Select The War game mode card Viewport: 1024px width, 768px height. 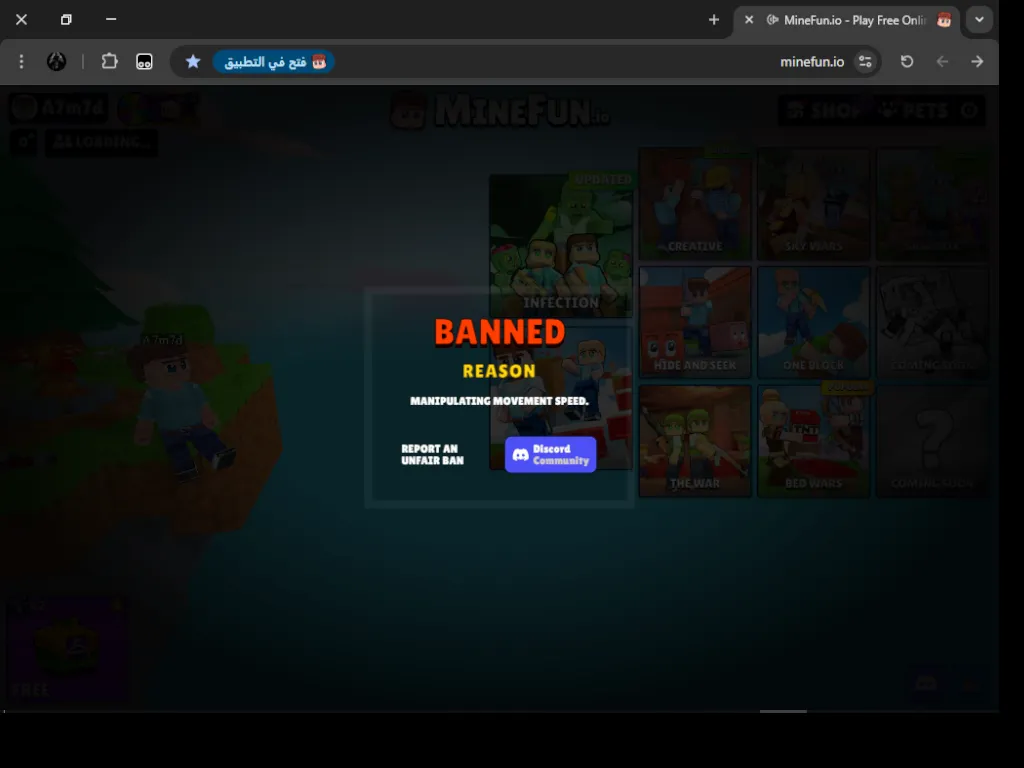[x=695, y=441]
